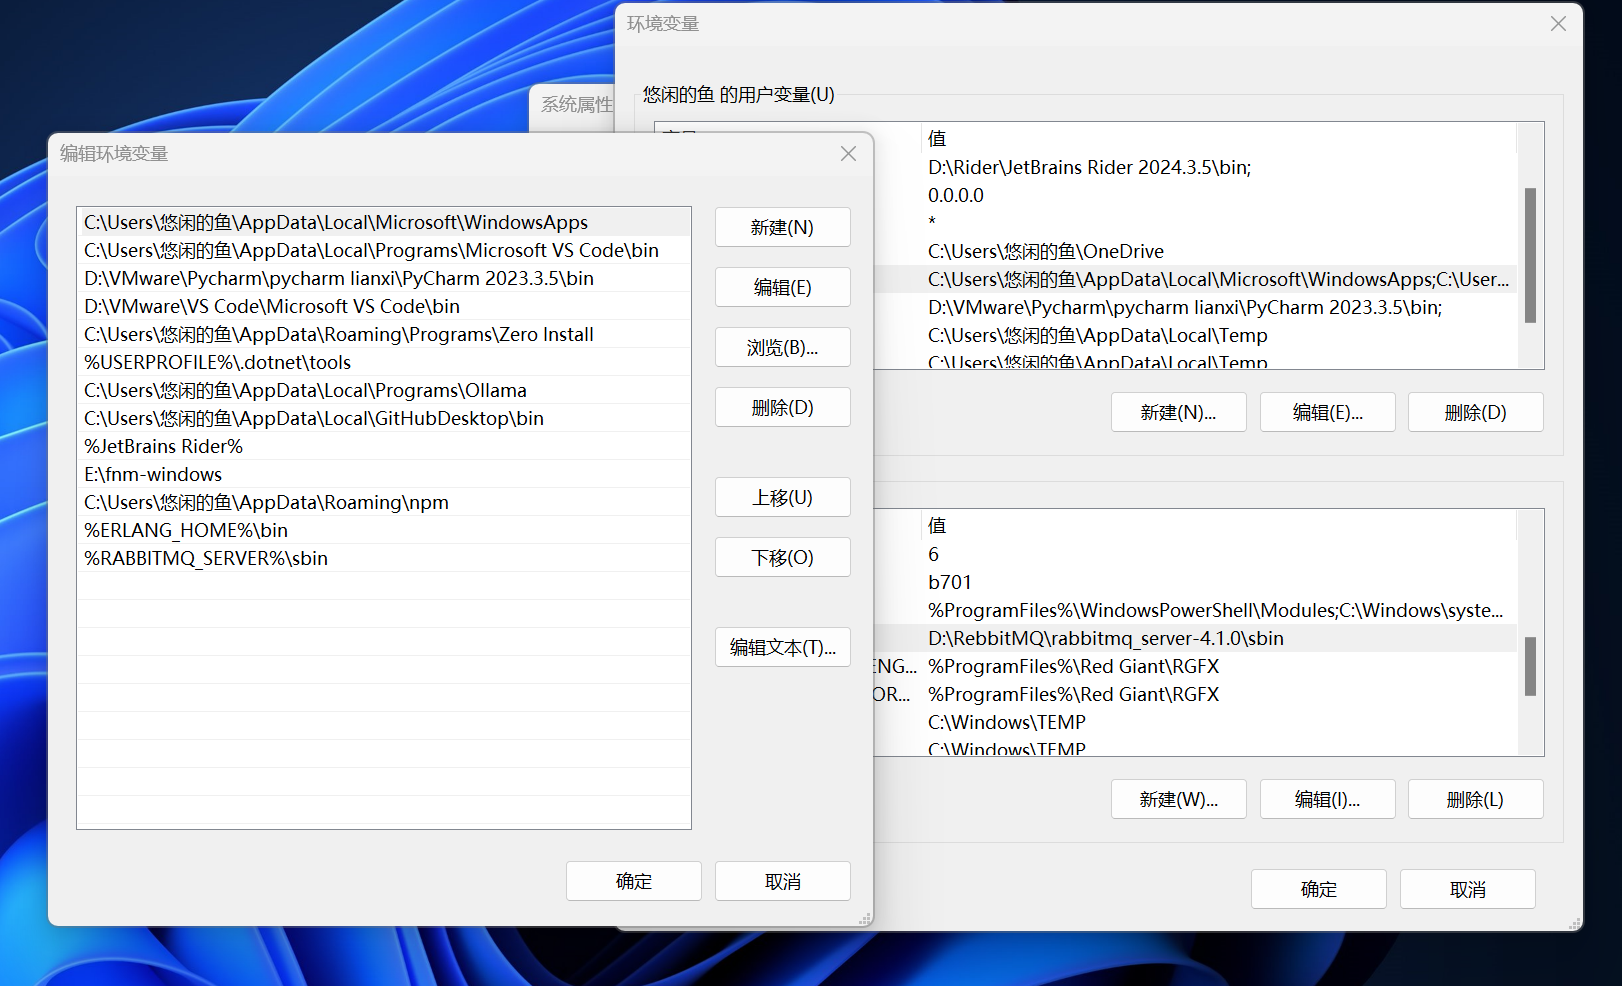The image size is (1622, 986).
Task: Click 取消 in the 环境变量 window
Action: (x=1467, y=889)
